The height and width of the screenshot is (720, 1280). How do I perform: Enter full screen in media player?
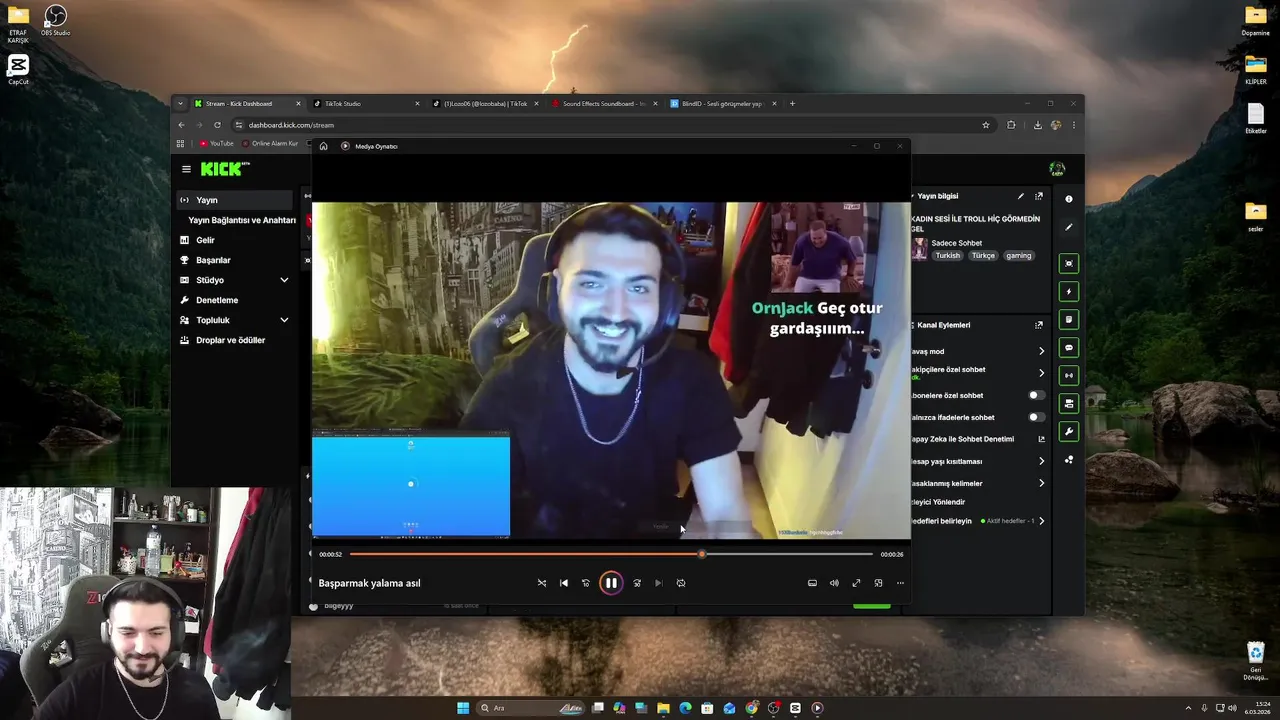[856, 583]
